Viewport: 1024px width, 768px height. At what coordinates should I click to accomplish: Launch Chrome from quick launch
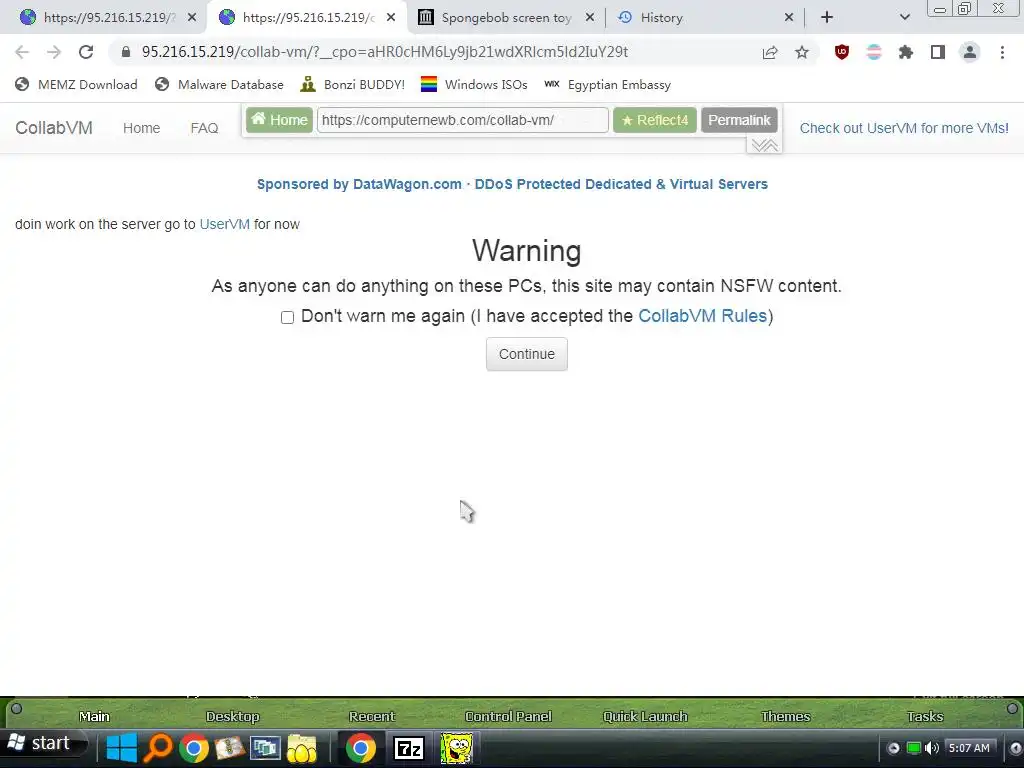(x=194, y=748)
